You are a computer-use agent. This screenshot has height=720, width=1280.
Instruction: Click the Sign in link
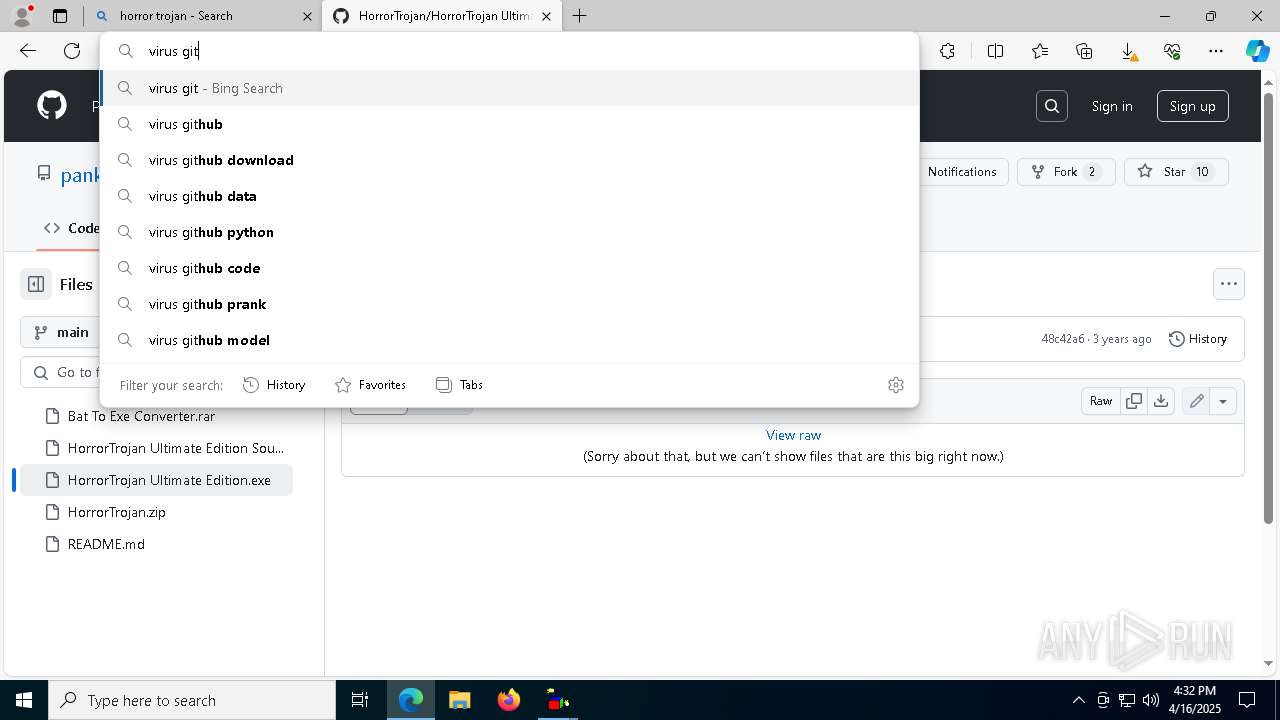pos(1112,106)
